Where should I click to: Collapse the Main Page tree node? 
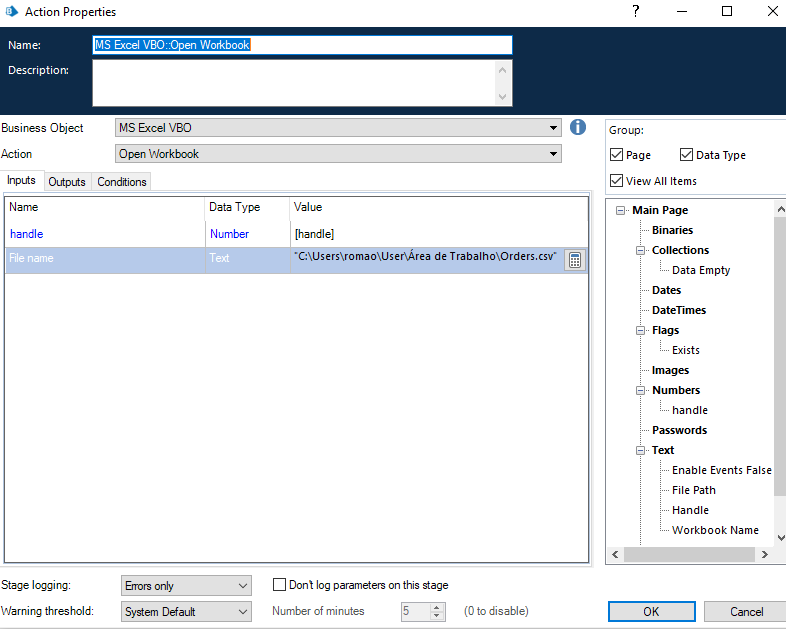621,211
